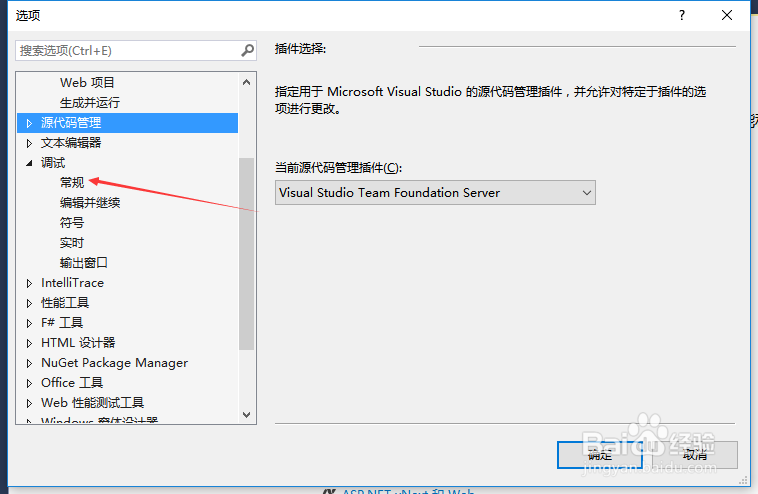Image resolution: width=758 pixels, height=494 pixels.
Task: Select 输出窗口 tree item
Action: coord(84,263)
